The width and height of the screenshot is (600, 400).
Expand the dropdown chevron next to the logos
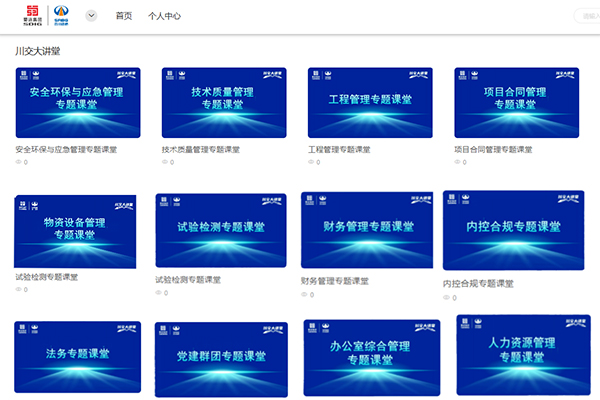point(91,16)
